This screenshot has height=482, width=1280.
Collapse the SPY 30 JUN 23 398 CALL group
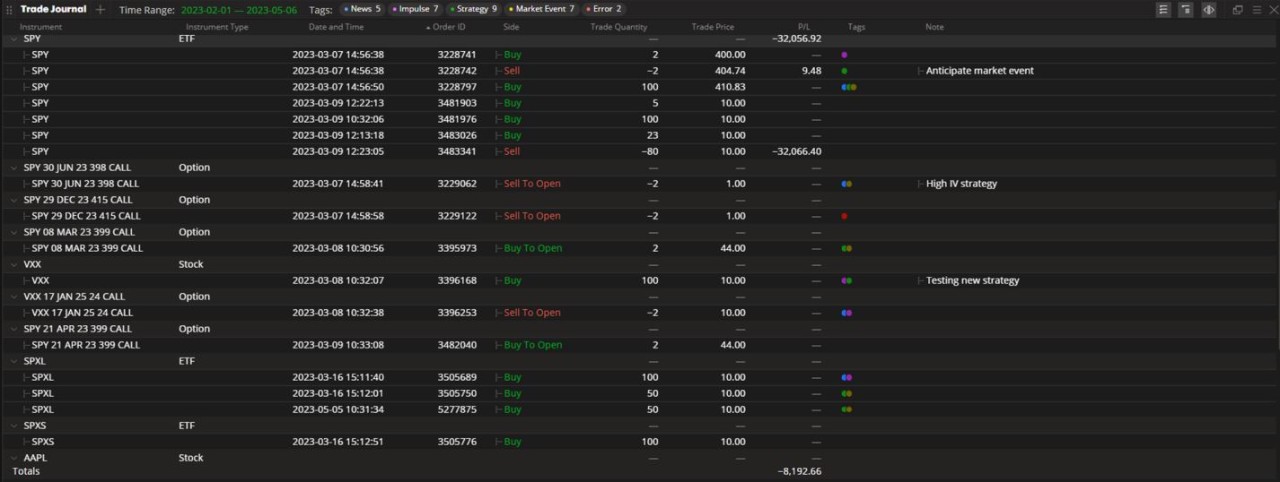pos(14,168)
